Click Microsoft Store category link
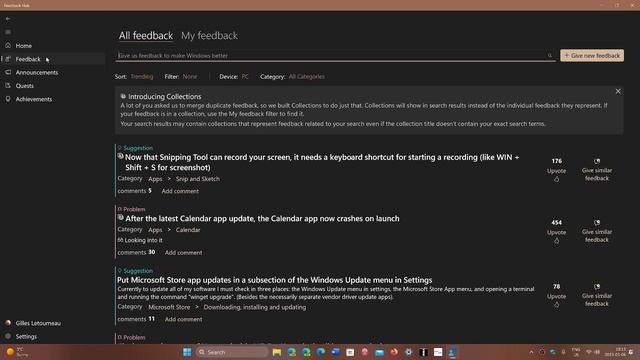 (169, 307)
